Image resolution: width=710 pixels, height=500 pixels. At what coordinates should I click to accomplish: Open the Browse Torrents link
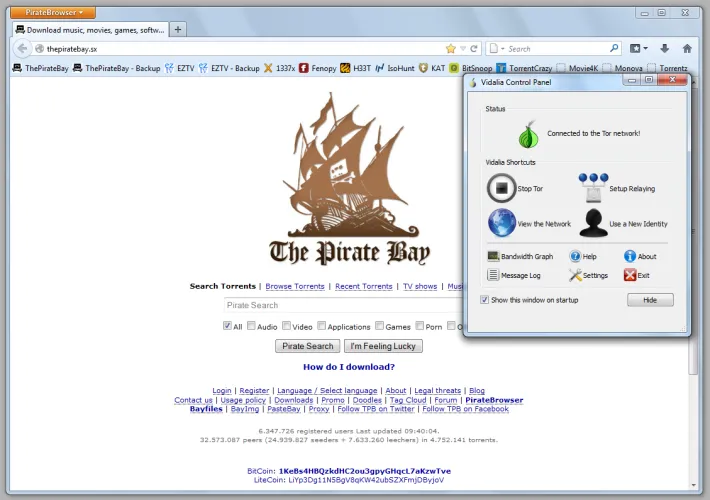coord(295,286)
